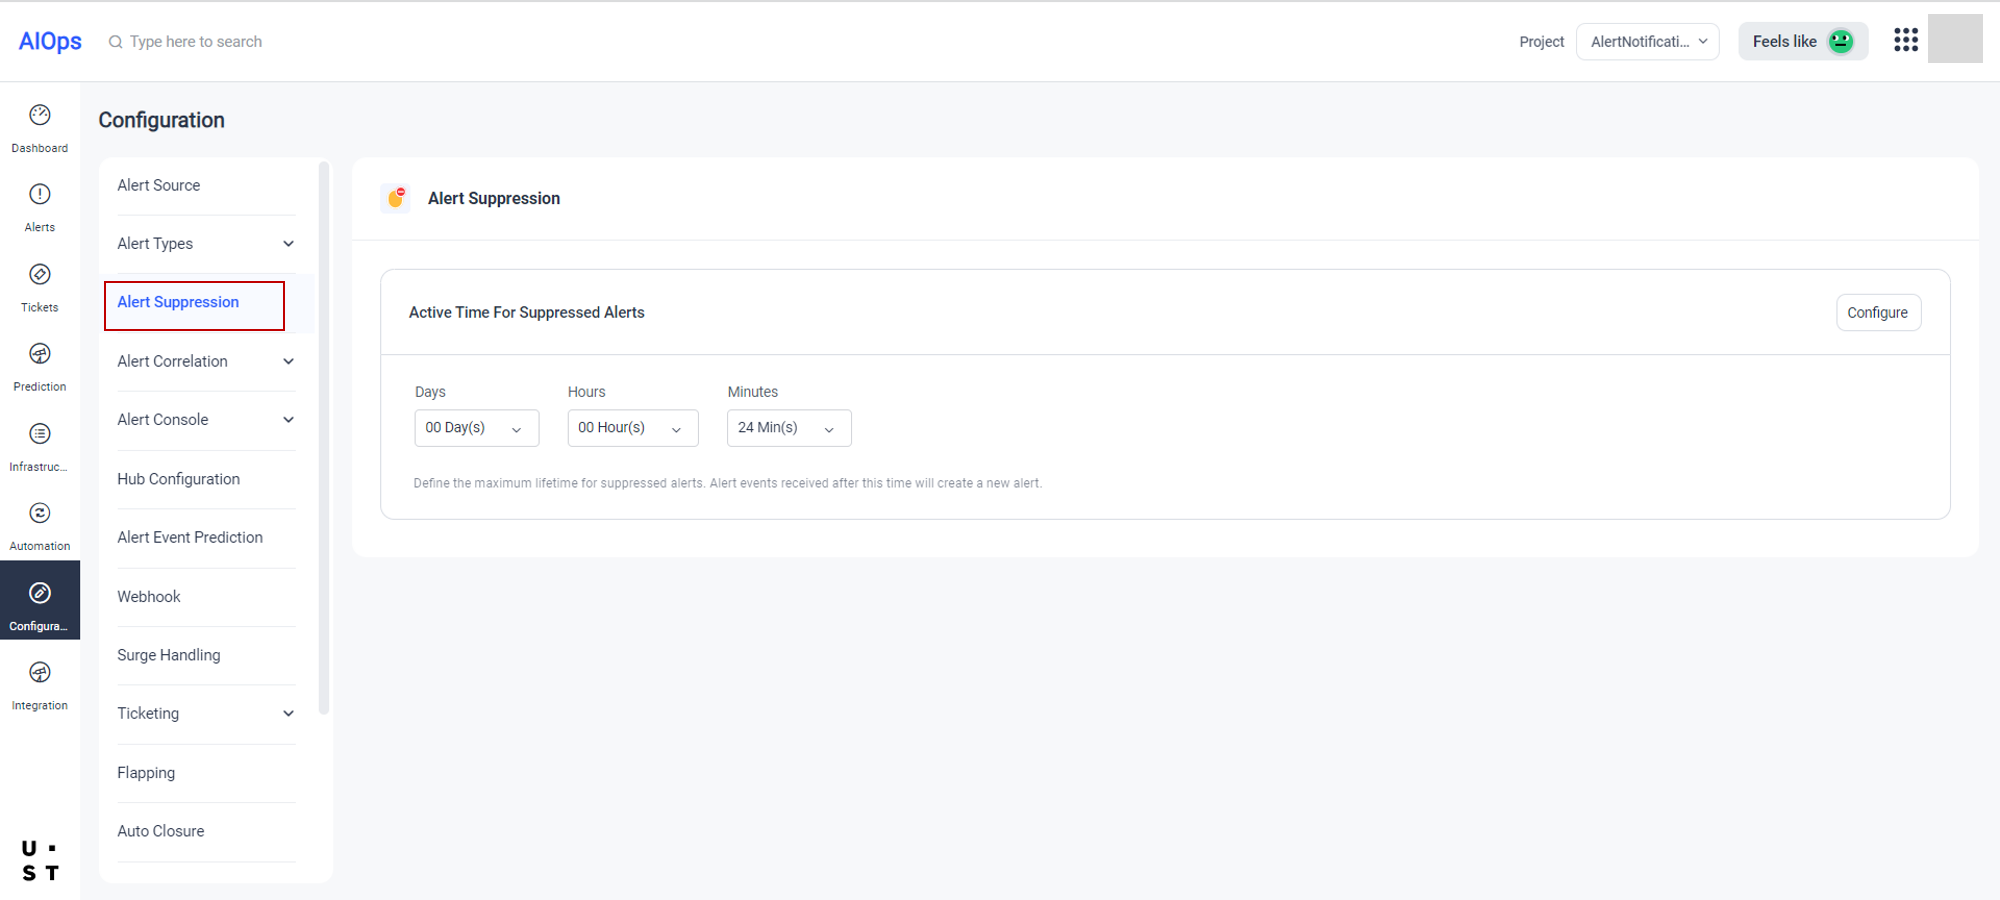Open the Days dropdown
The image size is (2000, 900).
tap(476, 428)
